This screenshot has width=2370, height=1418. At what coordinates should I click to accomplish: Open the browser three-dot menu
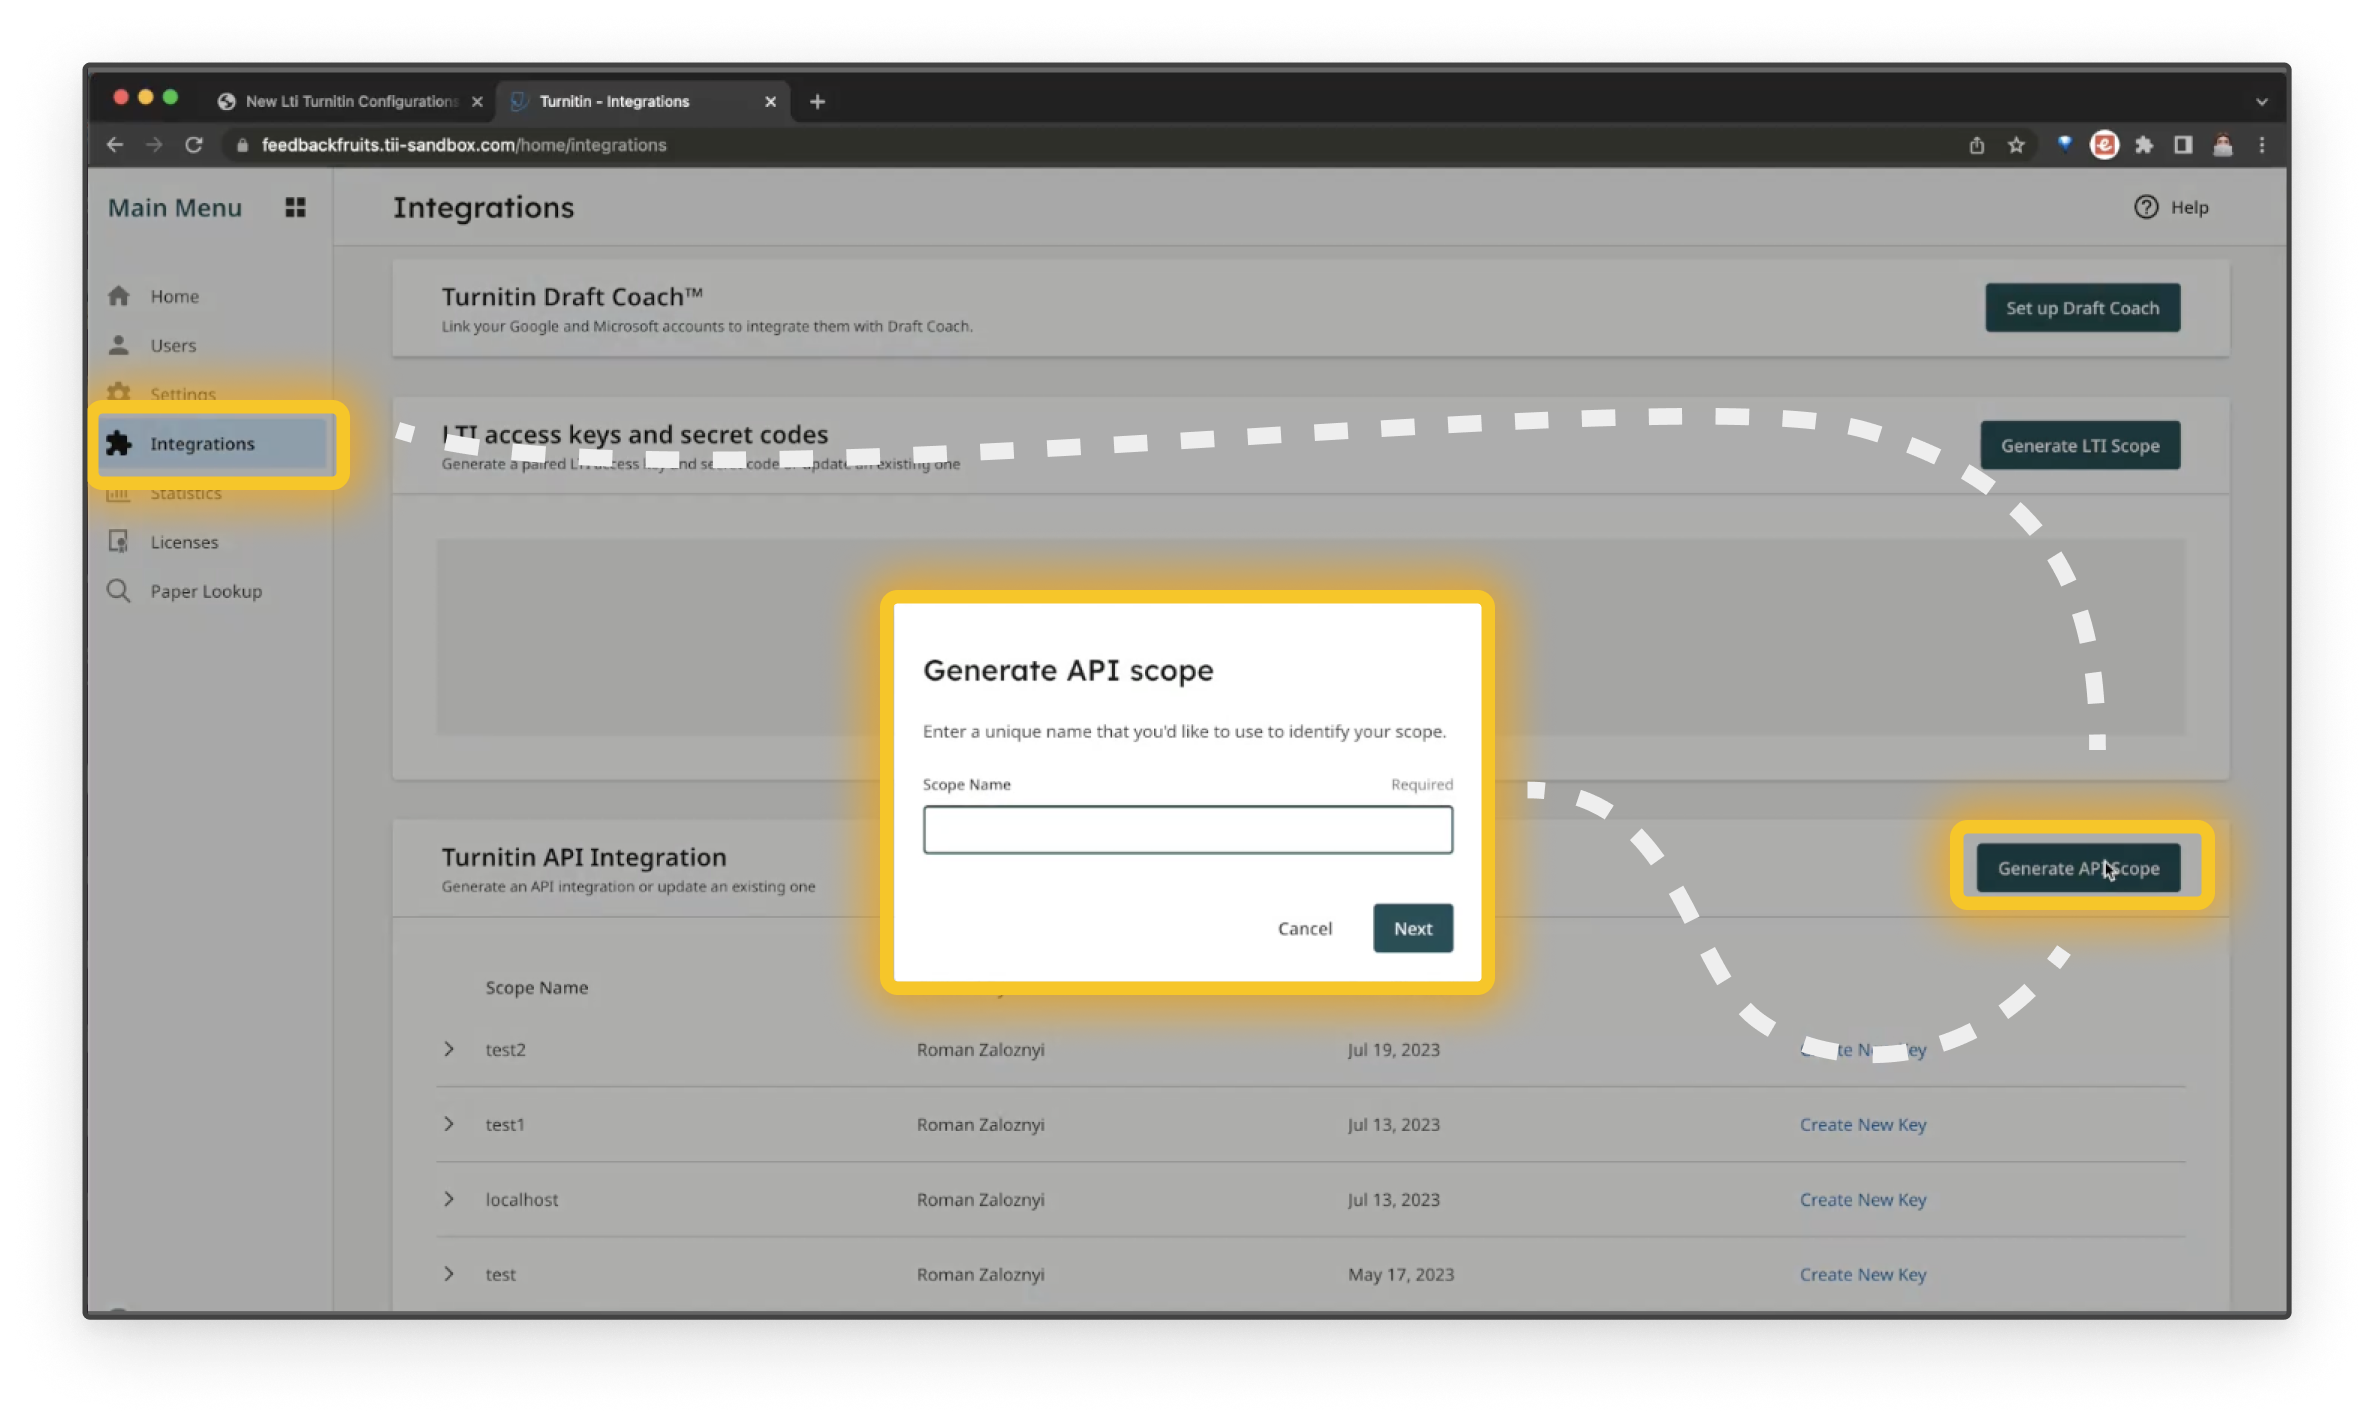(x=2262, y=145)
